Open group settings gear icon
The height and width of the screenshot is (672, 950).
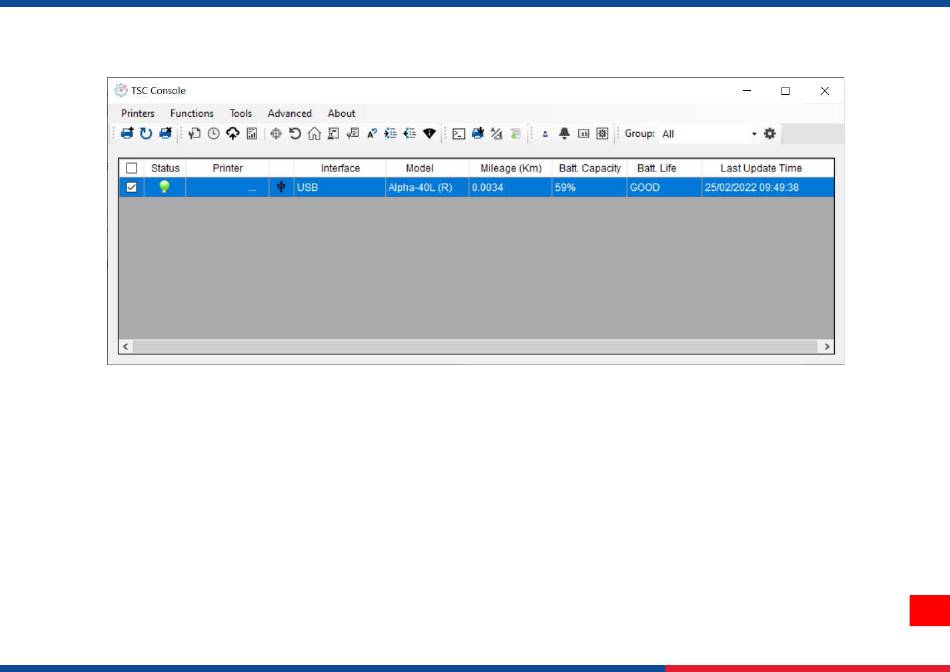pos(769,133)
